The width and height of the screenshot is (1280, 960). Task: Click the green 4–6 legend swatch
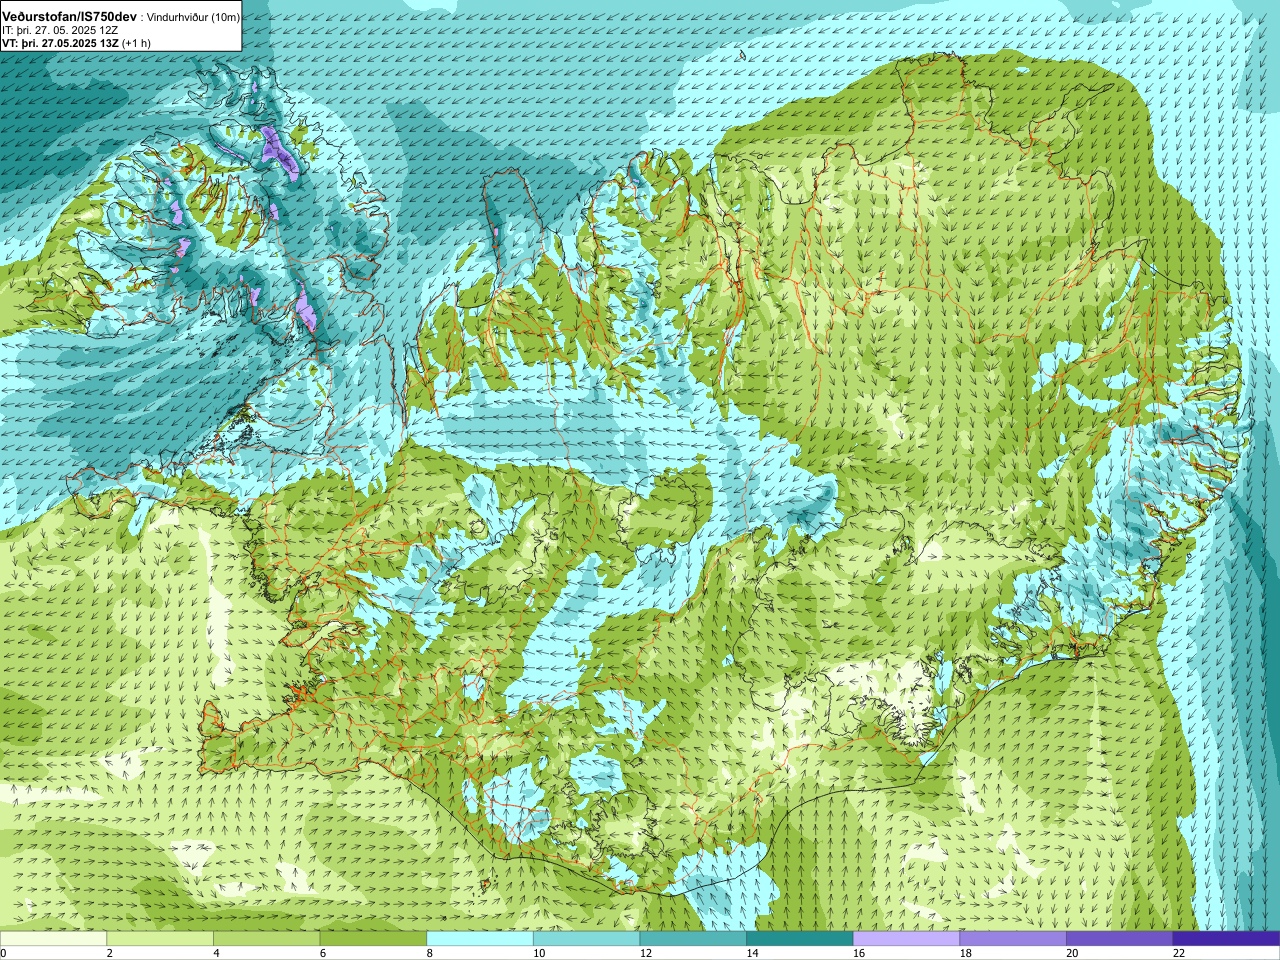point(266,938)
